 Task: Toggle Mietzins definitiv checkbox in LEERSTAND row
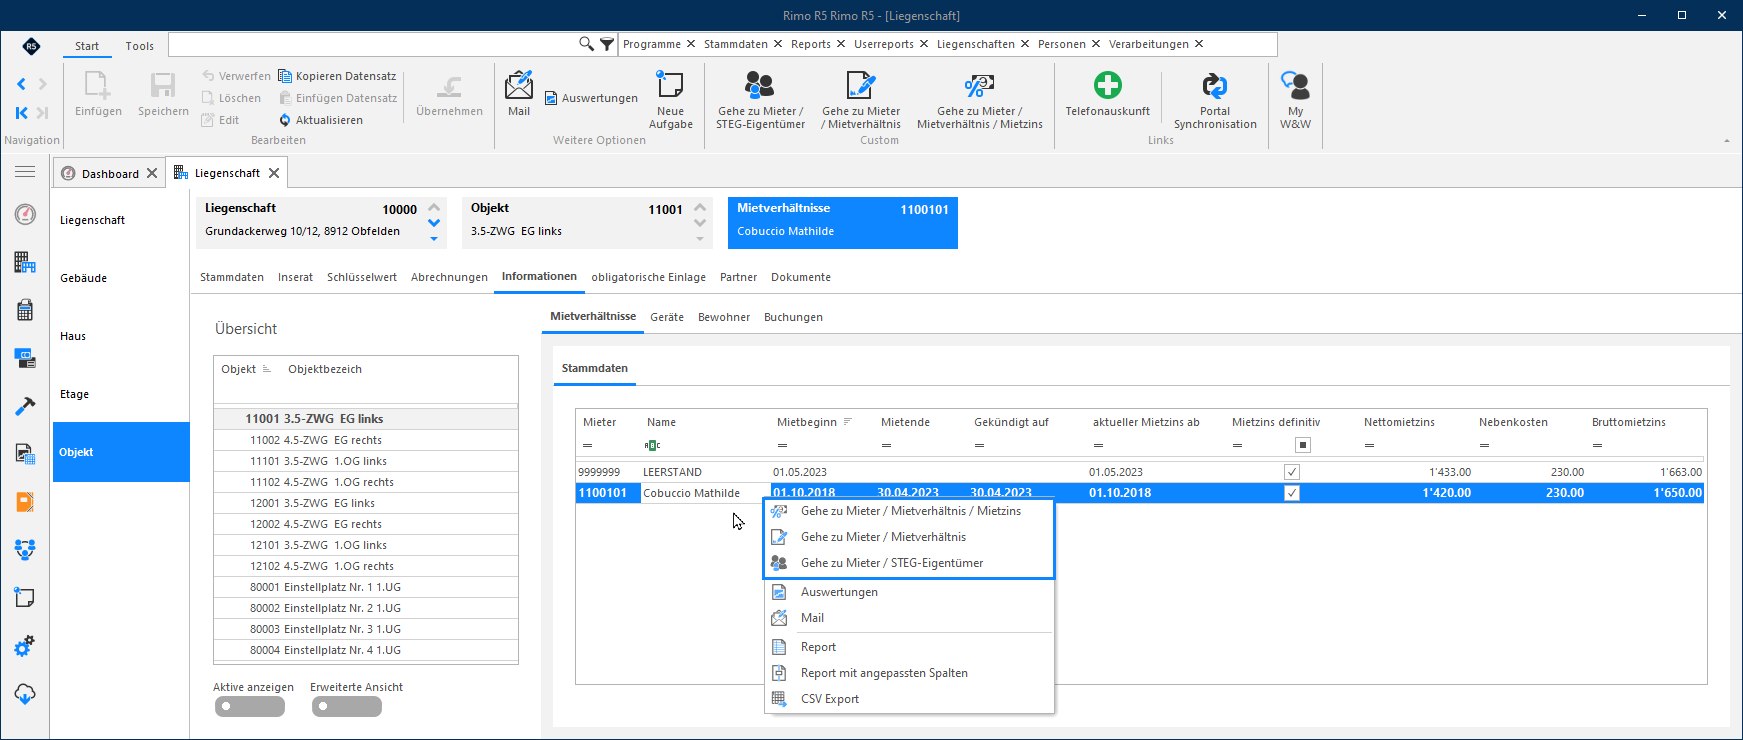[x=1292, y=472]
